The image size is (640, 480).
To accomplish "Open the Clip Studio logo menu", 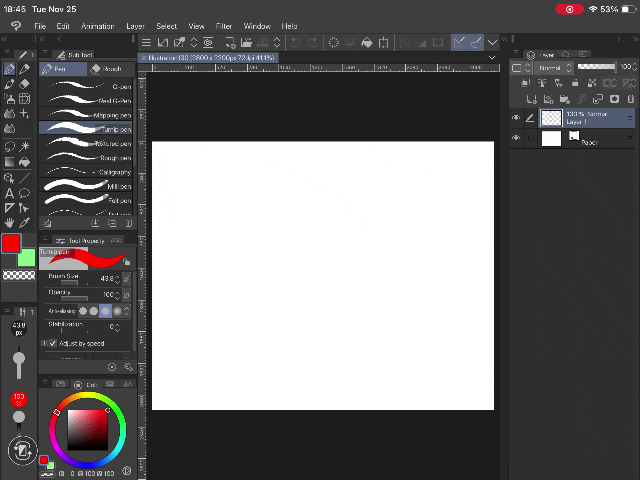I will [x=14, y=26].
